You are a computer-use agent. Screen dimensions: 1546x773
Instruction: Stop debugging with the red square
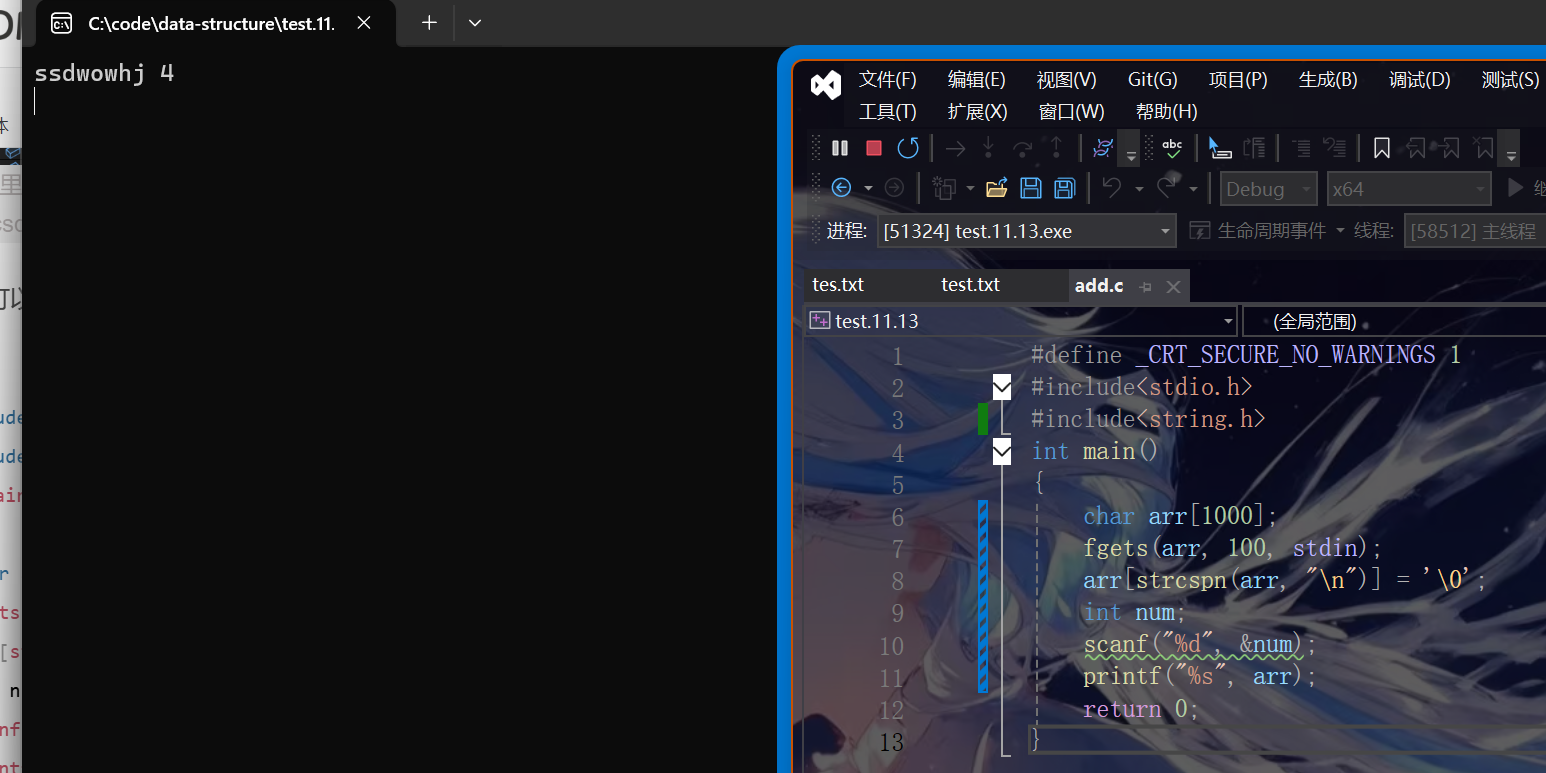(874, 148)
